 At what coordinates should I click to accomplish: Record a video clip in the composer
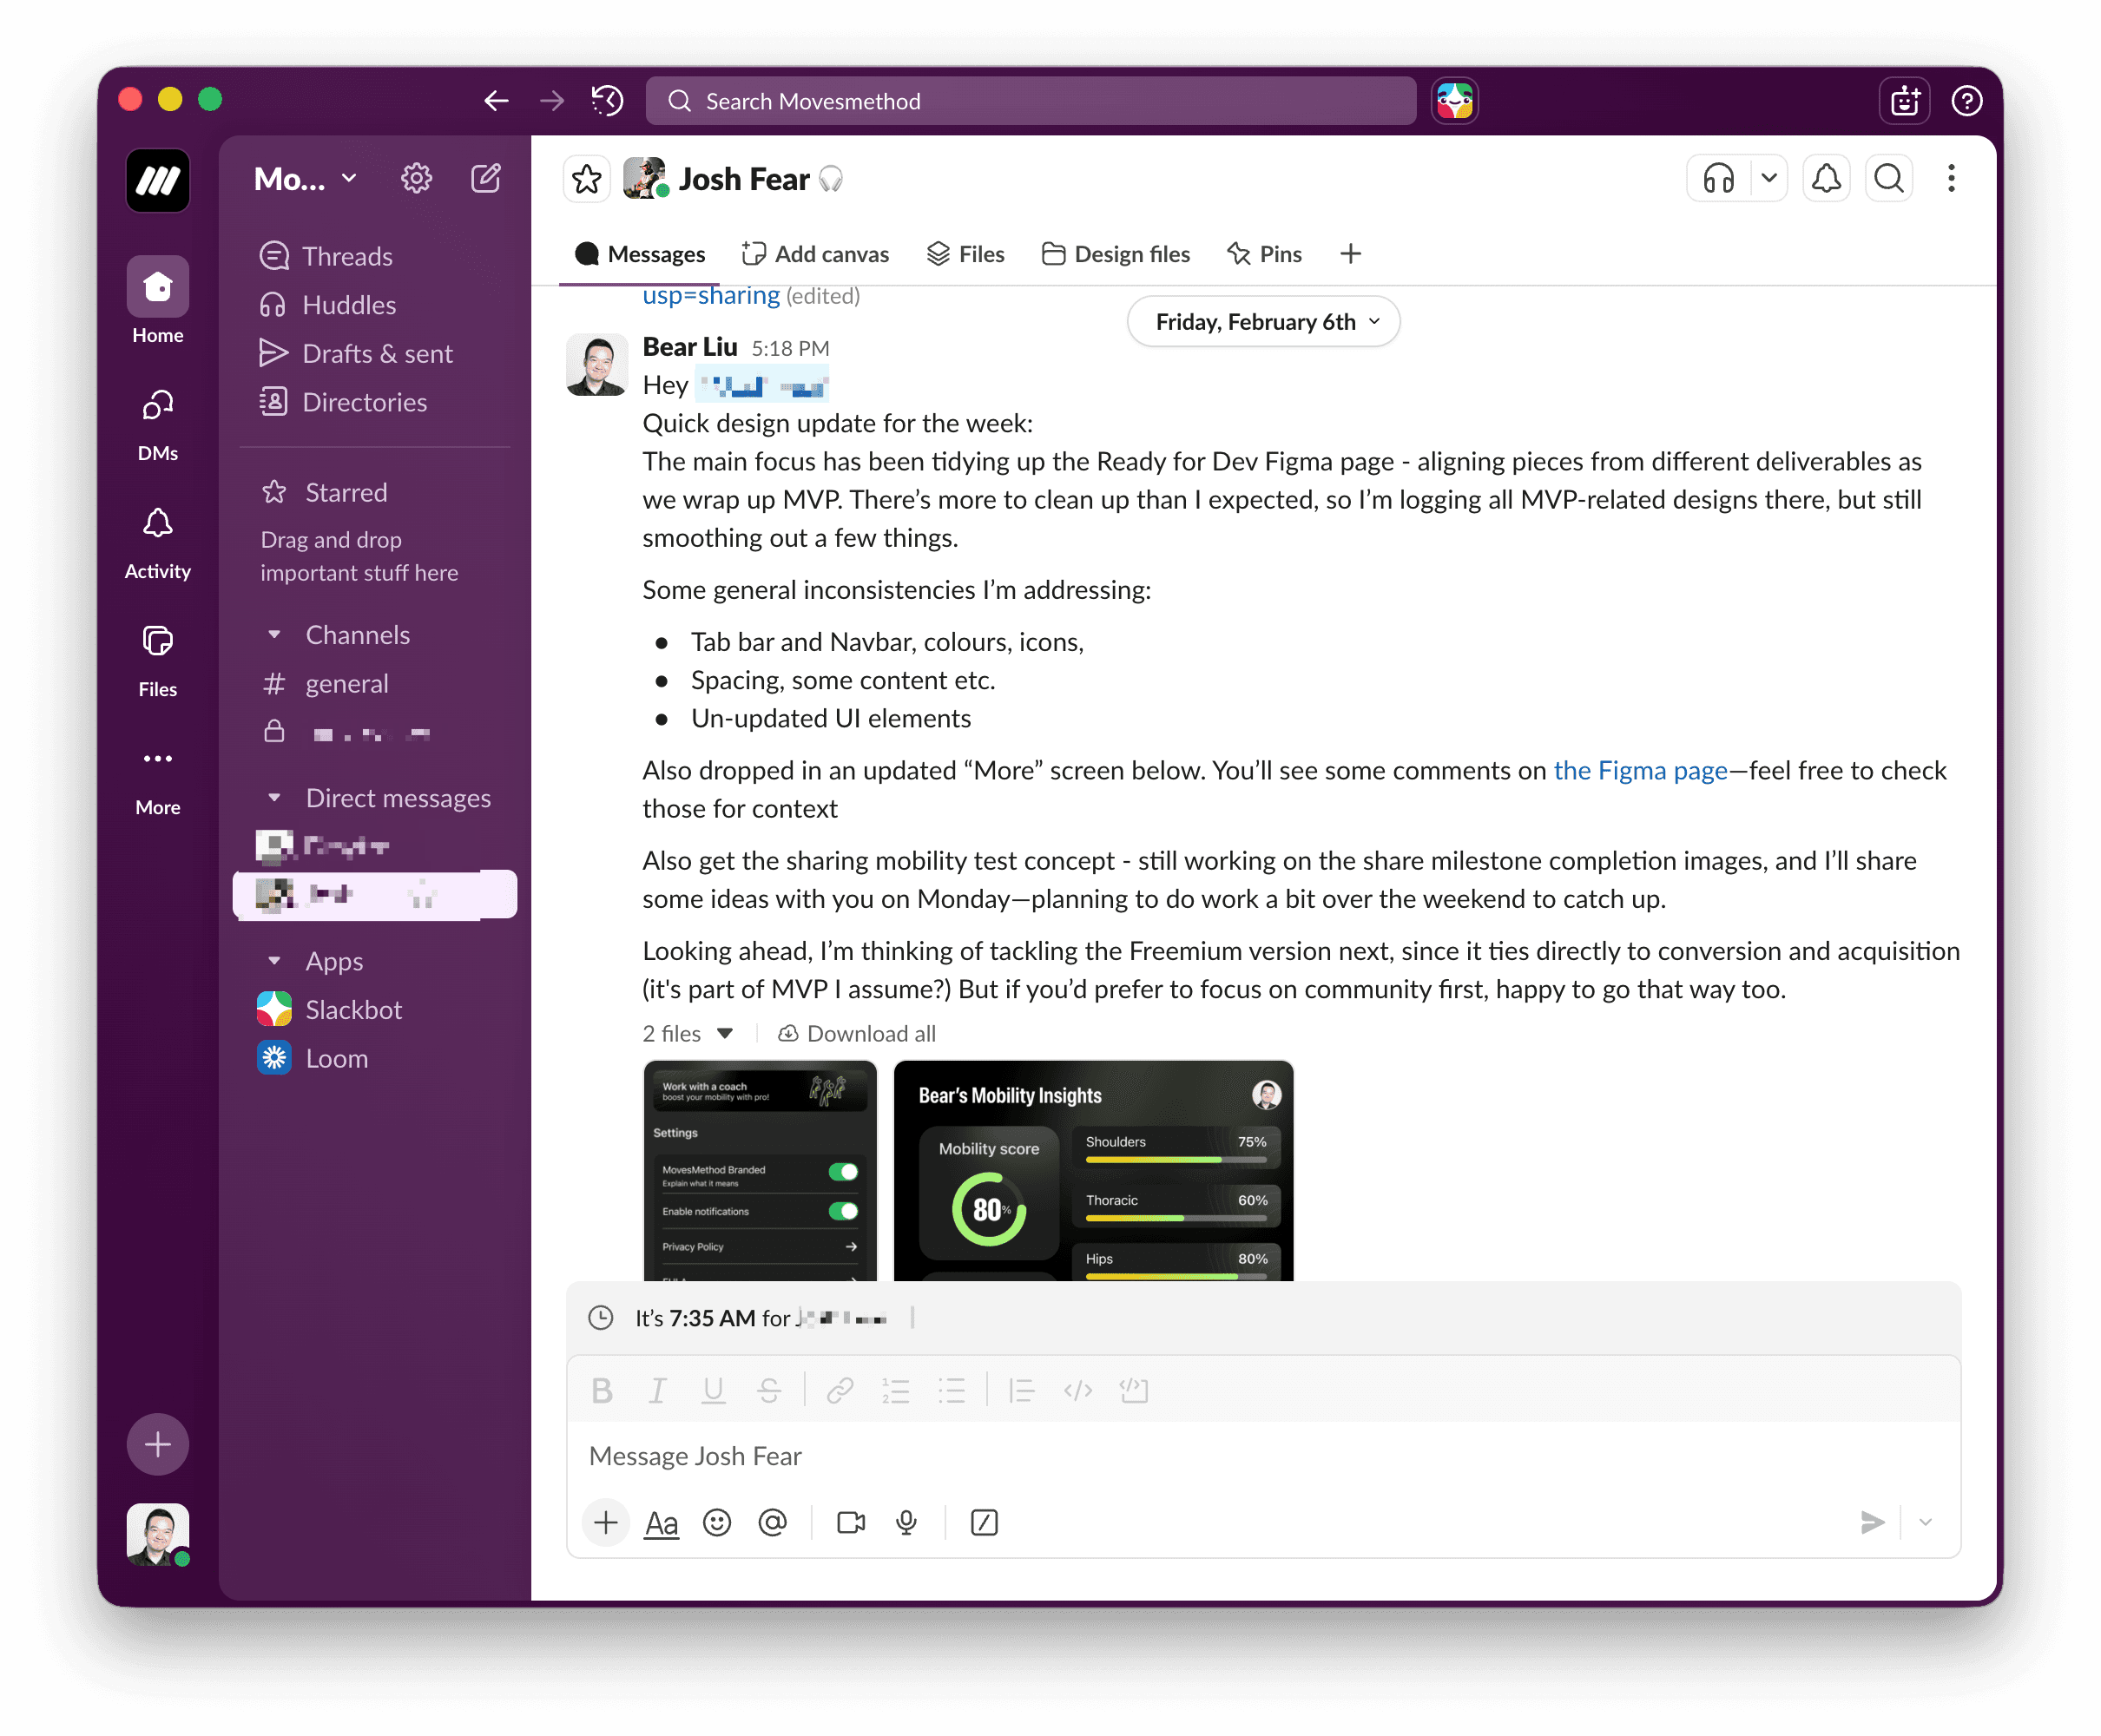click(x=850, y=1522)
